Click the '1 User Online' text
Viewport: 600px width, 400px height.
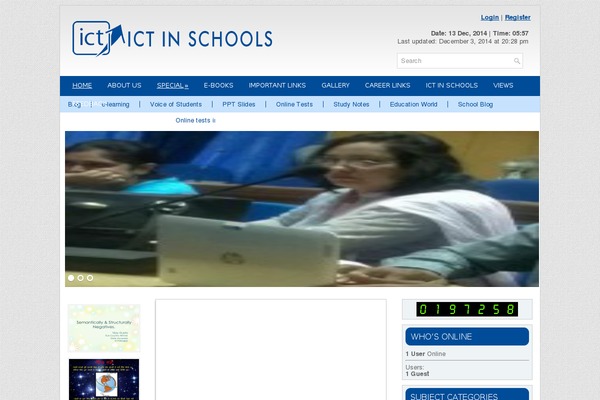tap(426, 354)
